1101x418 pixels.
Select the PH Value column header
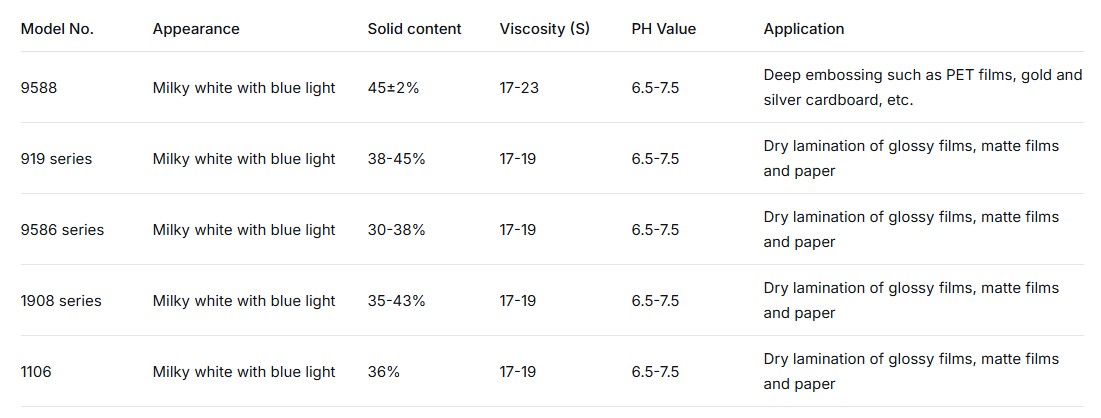pyautogui.click(x=663, y=29)
